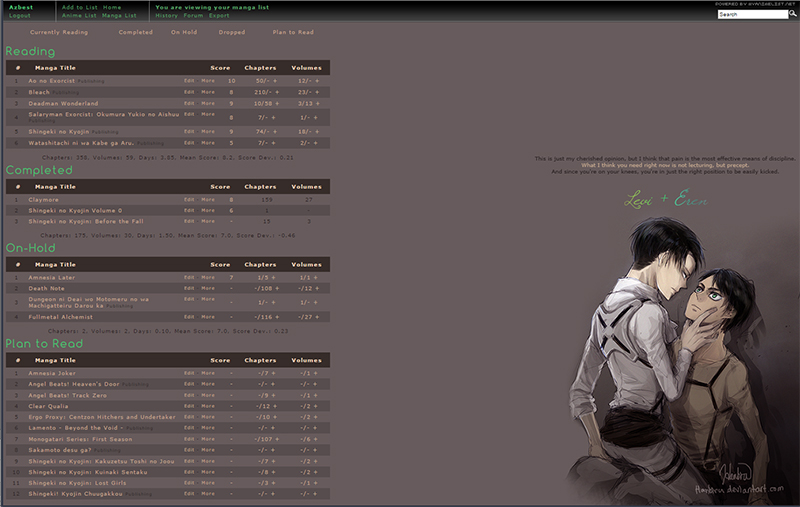Sort the On-Hold table by Volumes
The image size is (800, 507).
pyautogui.click(x=306, y=265)
